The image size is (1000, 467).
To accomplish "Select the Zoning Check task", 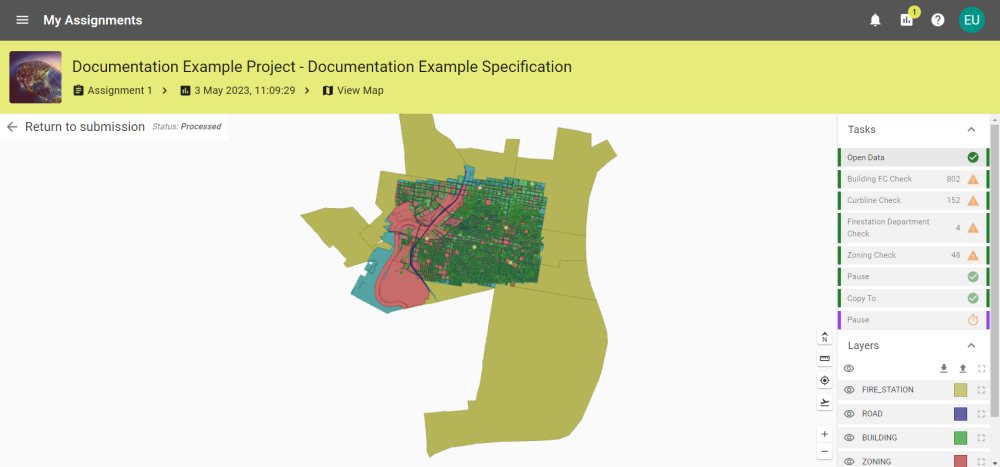I will pos(872,255).
